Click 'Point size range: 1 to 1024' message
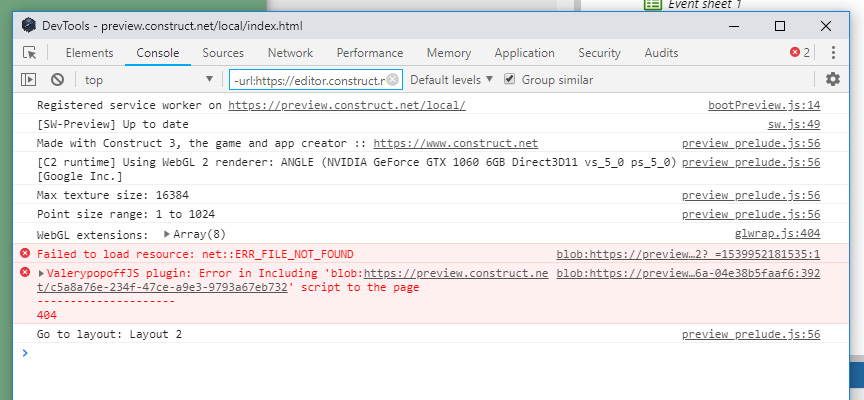The width and height of the screenshot is (864, 400). tap(126, 214)
